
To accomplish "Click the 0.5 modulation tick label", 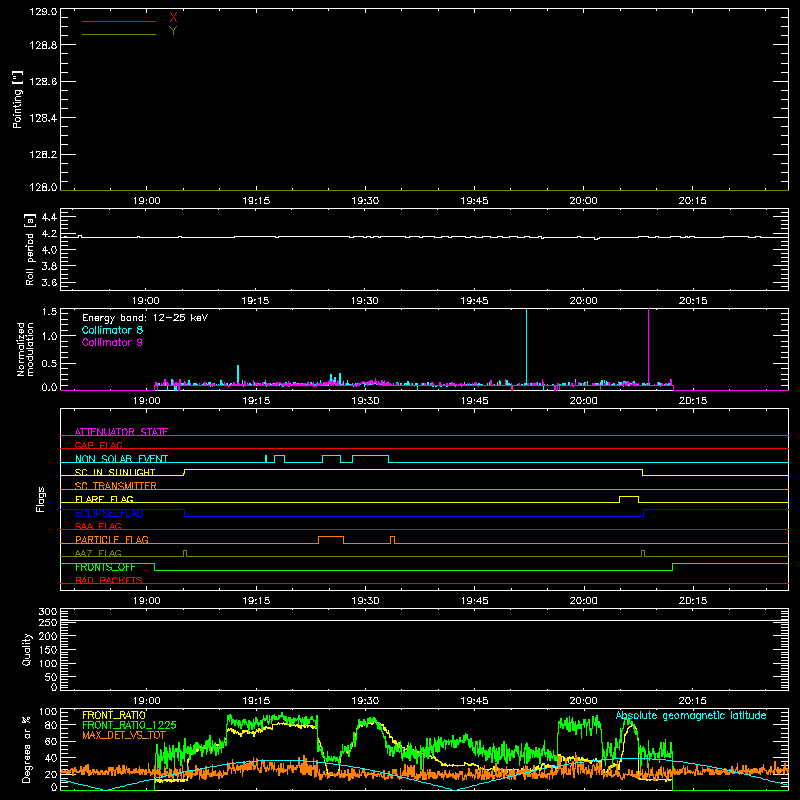I will tap(49, 363).
